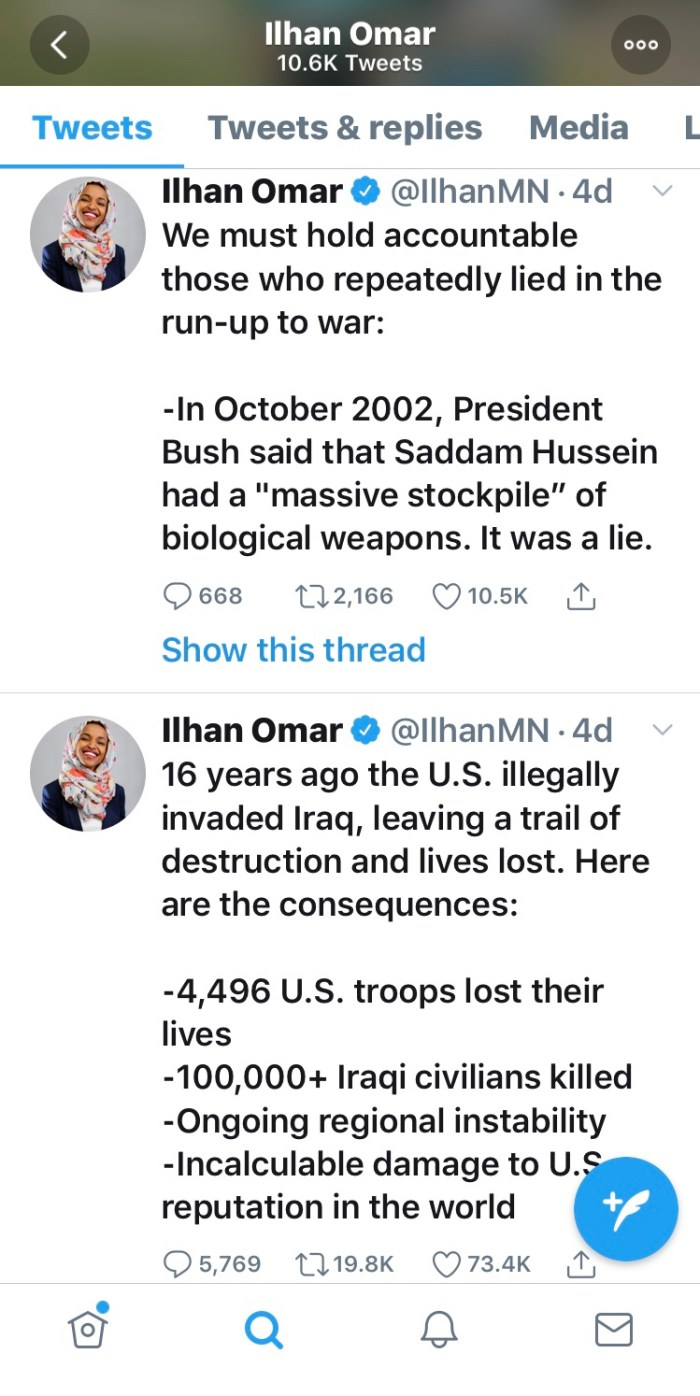
Task: Tap the compose new tweet button
Action: pos(626,1209)
